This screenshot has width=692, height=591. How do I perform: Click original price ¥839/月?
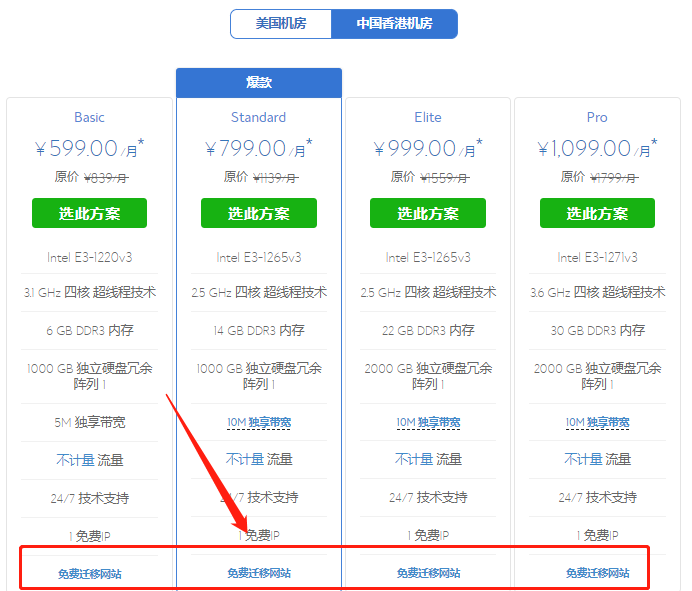(106, 178)
